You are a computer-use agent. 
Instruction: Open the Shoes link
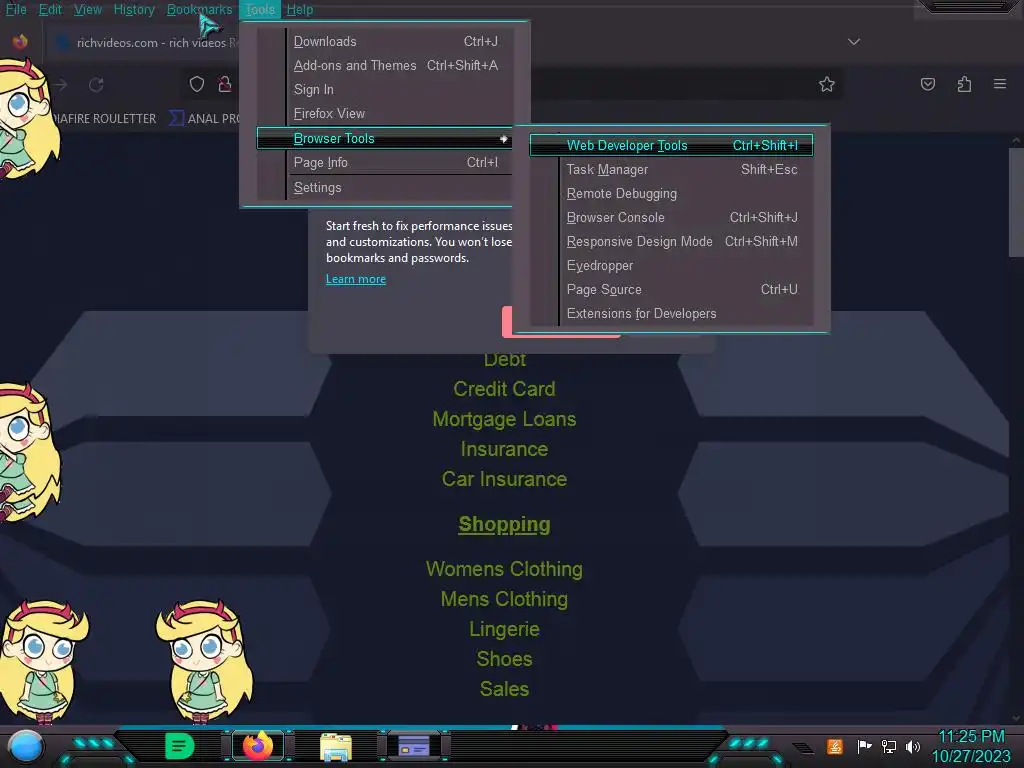coord(504,660)
